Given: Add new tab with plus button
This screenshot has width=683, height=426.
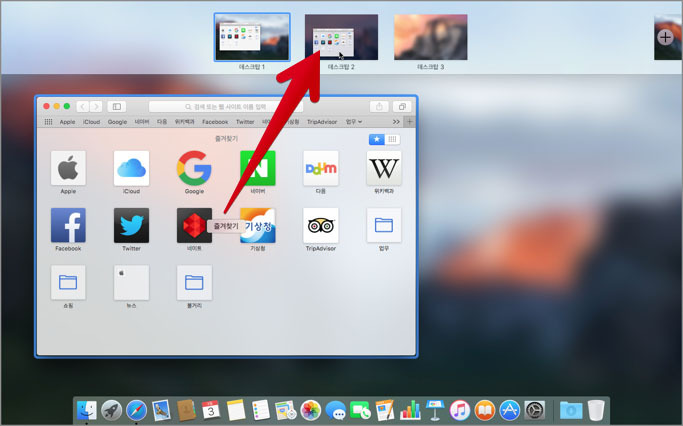Looking at the screenshot, I should tap(409, 122).
